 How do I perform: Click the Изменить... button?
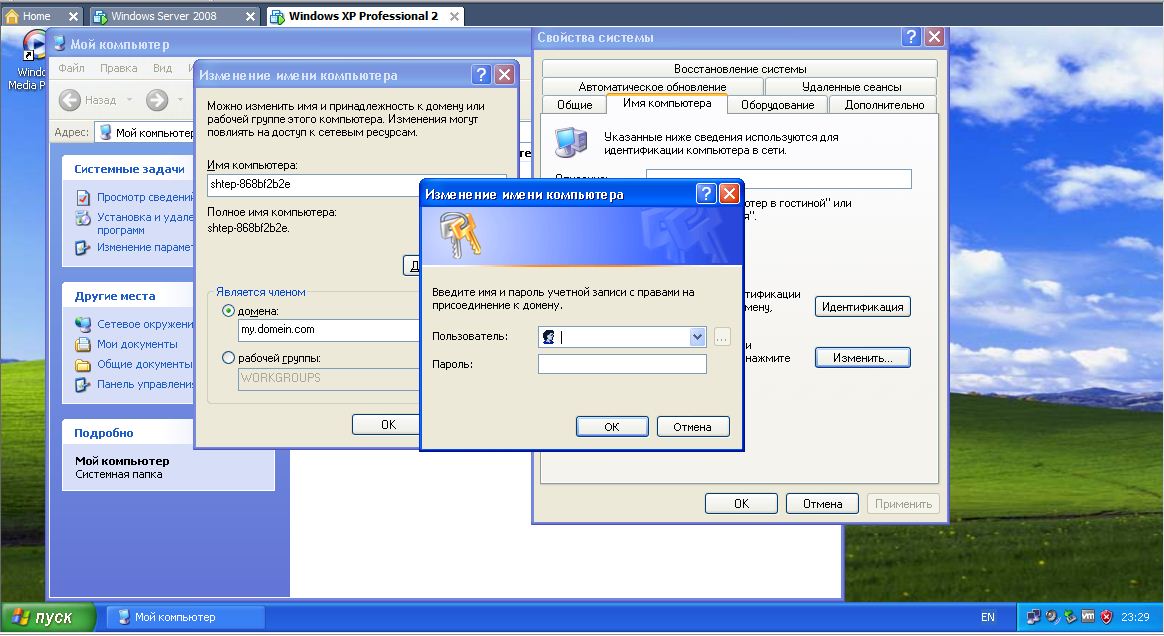pos(863,358)
